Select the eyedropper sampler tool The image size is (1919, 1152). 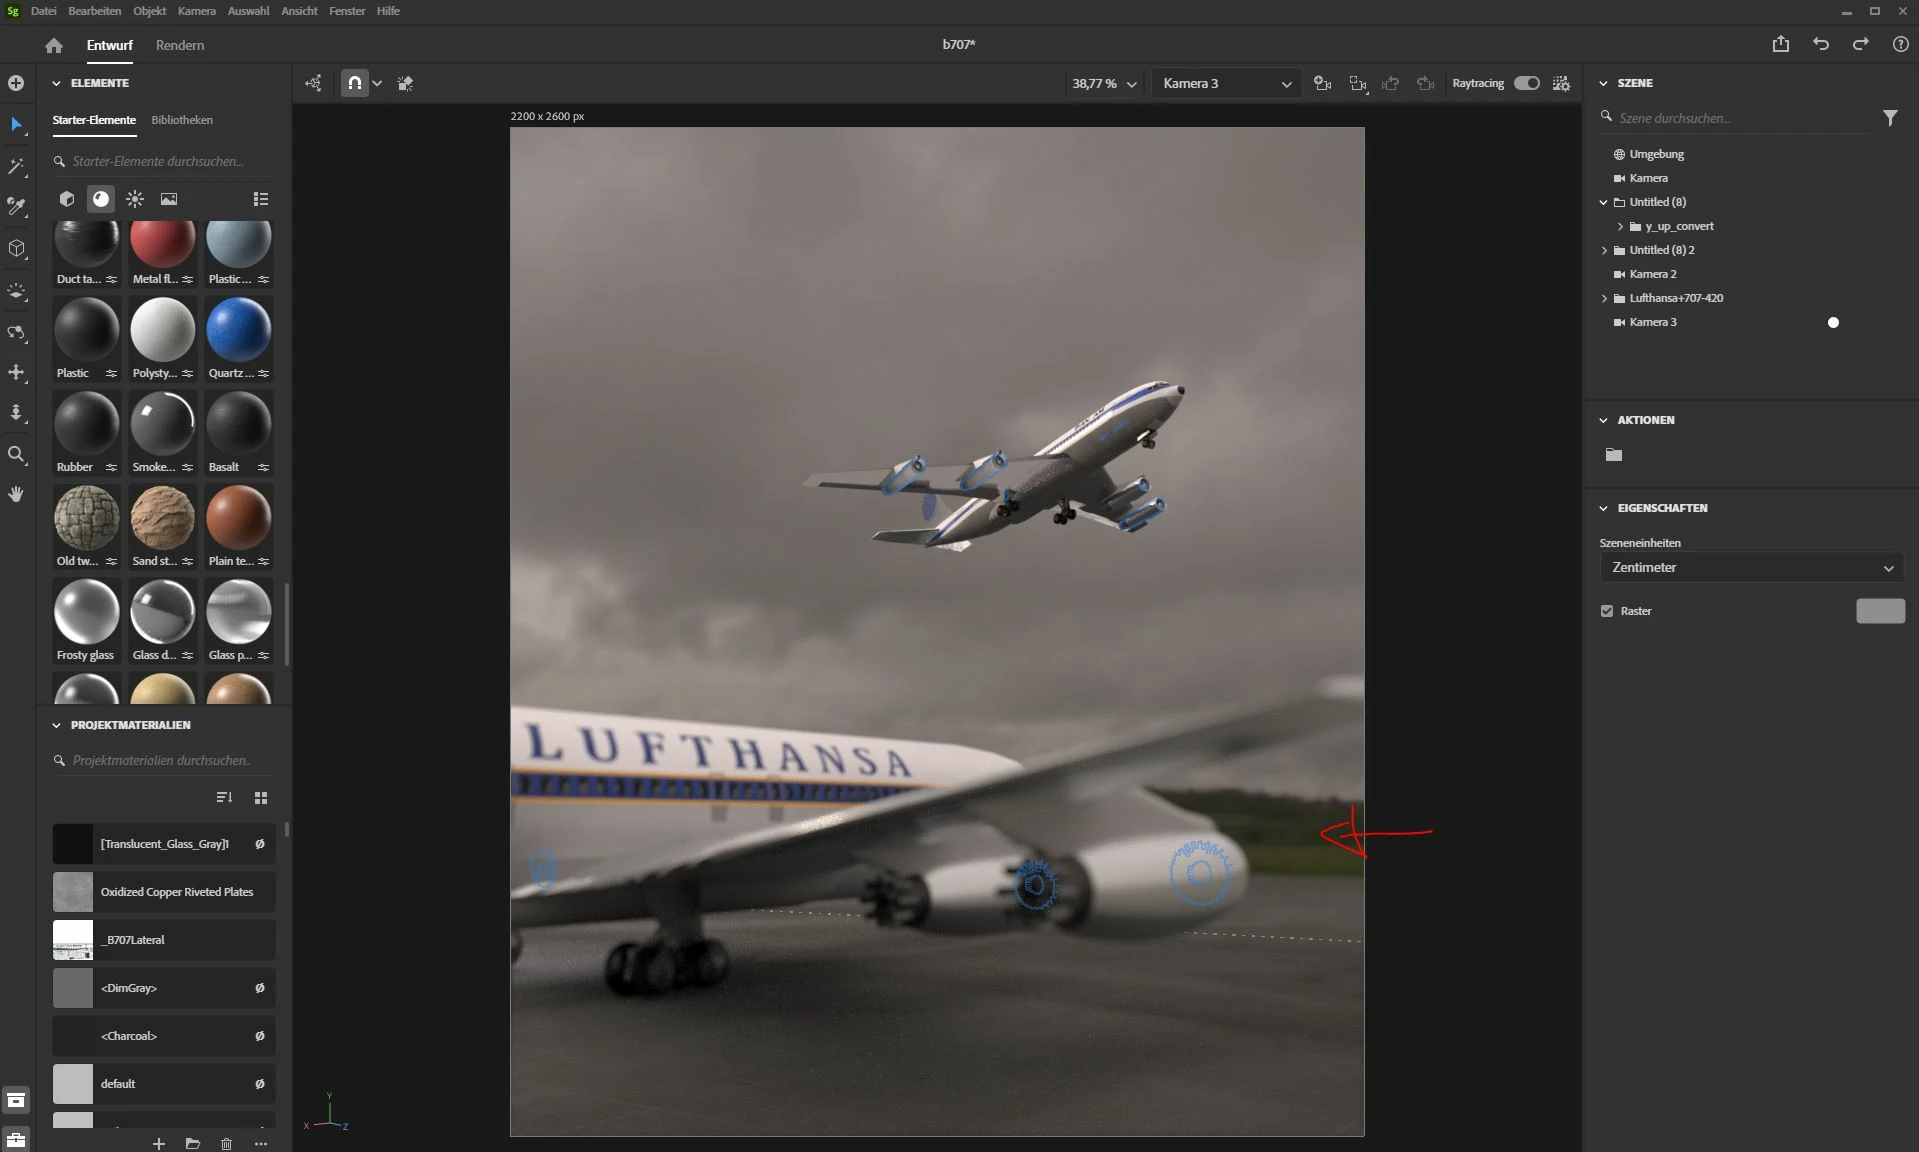[16, 207]
